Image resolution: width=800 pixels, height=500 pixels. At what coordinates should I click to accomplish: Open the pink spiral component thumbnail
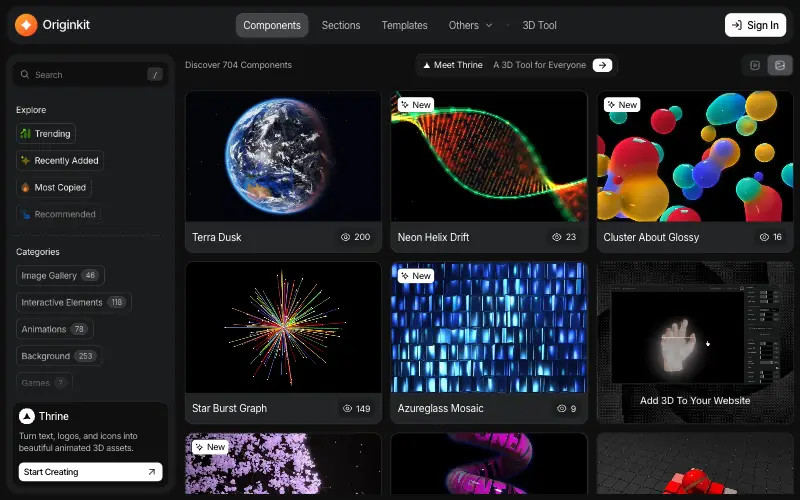(489, 464)
